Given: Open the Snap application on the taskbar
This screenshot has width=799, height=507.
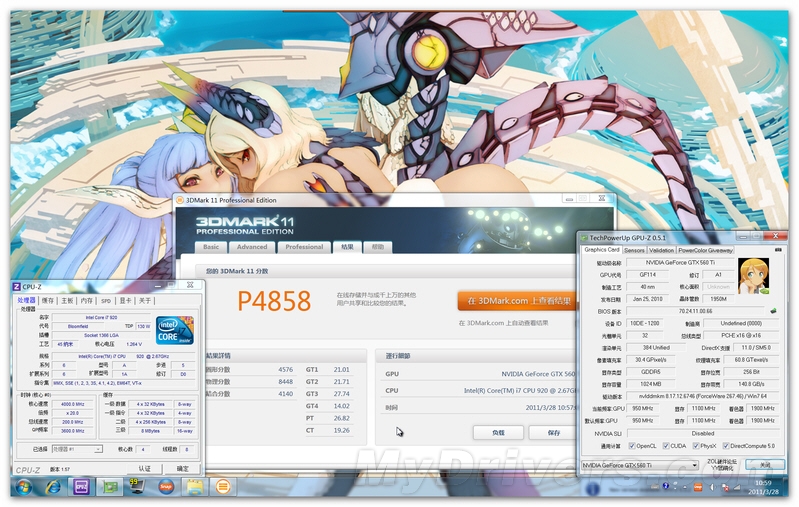Looking at the screenshot, I should tap(166, 487).
